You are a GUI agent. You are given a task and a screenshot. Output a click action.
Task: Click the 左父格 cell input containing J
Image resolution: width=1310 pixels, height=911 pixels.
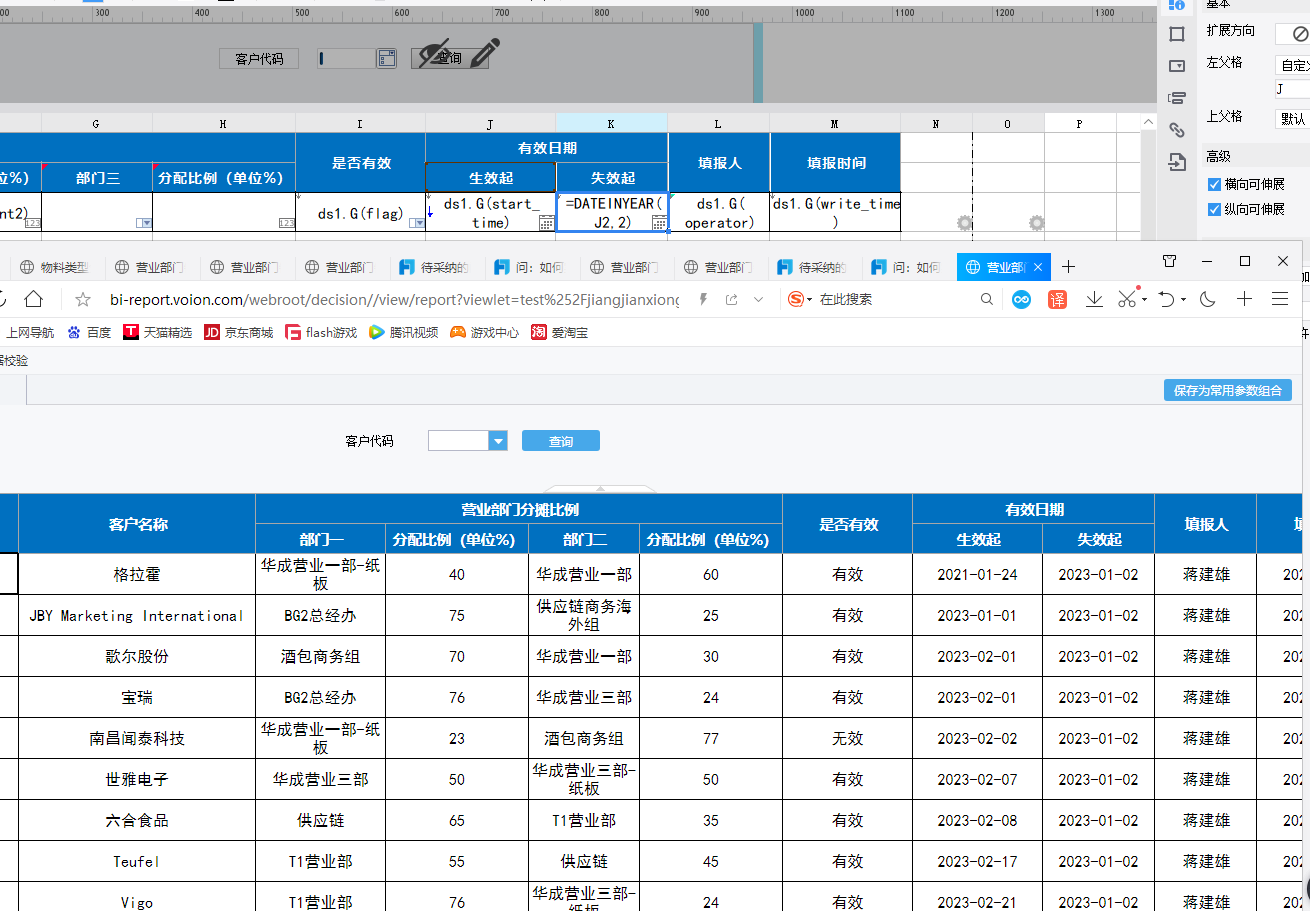(x=1292, y=90)
